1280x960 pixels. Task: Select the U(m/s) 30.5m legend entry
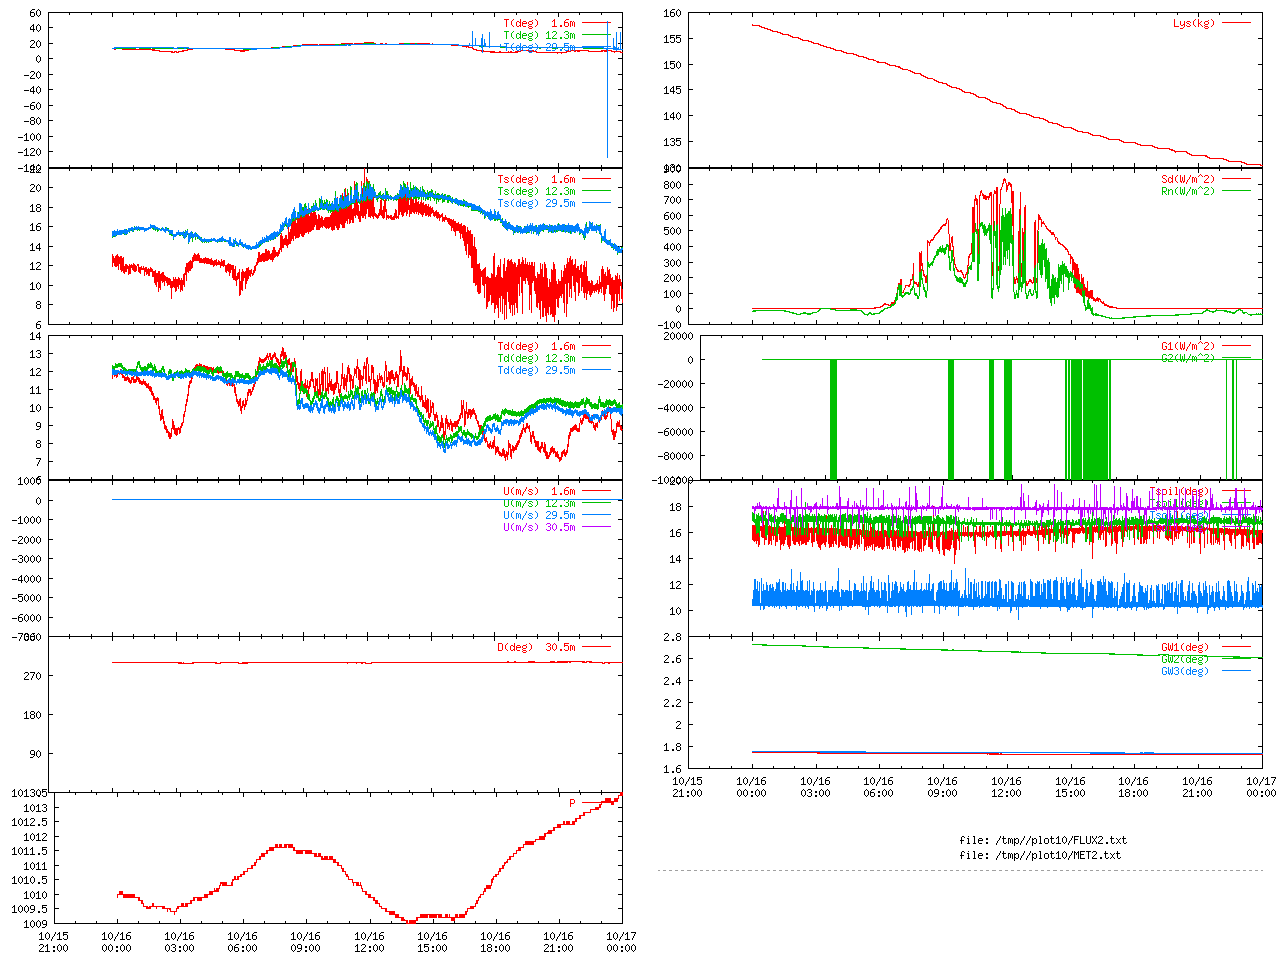tap(539, 527)
